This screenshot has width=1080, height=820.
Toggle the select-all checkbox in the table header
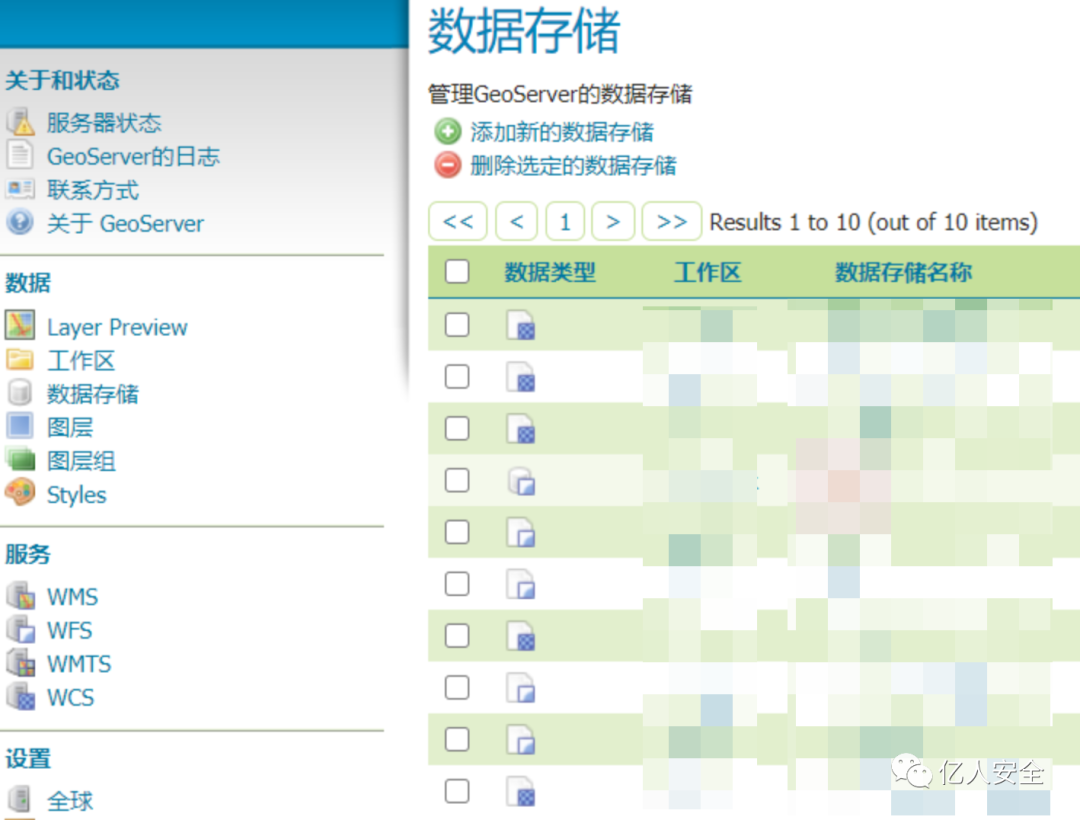pyautogui.click(x=457, y=271)
